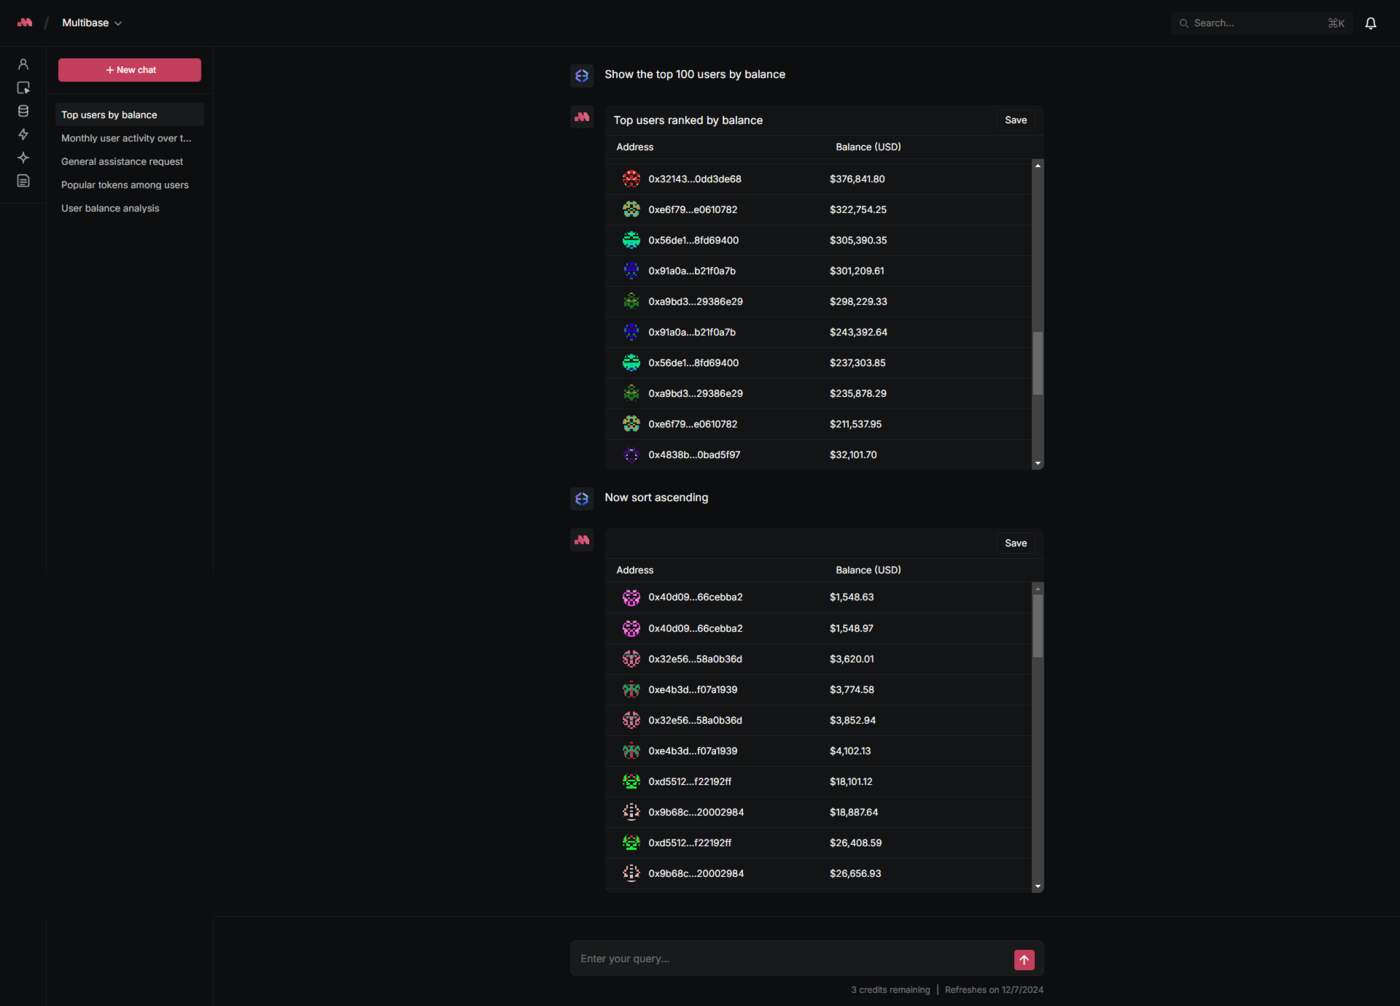The width and height of the screenshot is (1400, 1006).
Task: Click scrollbar thumb of ascending table
Action: coord(1038,626)
